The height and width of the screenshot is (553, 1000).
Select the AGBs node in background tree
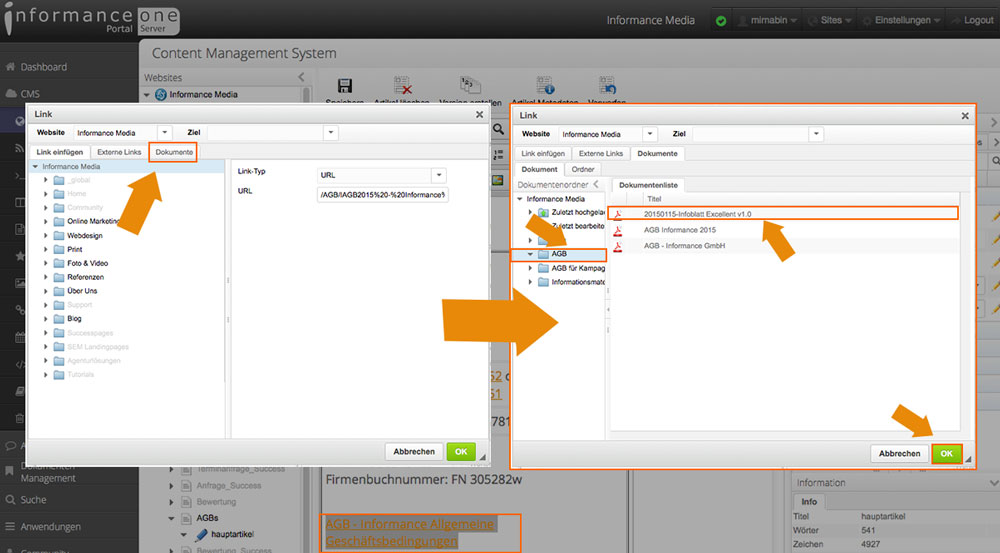[x=207, y=518]
